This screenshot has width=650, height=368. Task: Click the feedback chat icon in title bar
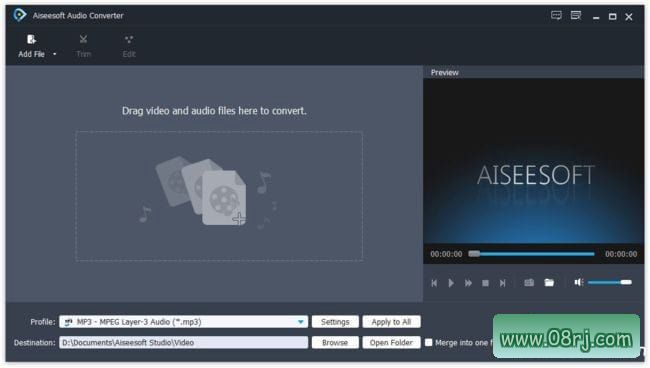556,16
